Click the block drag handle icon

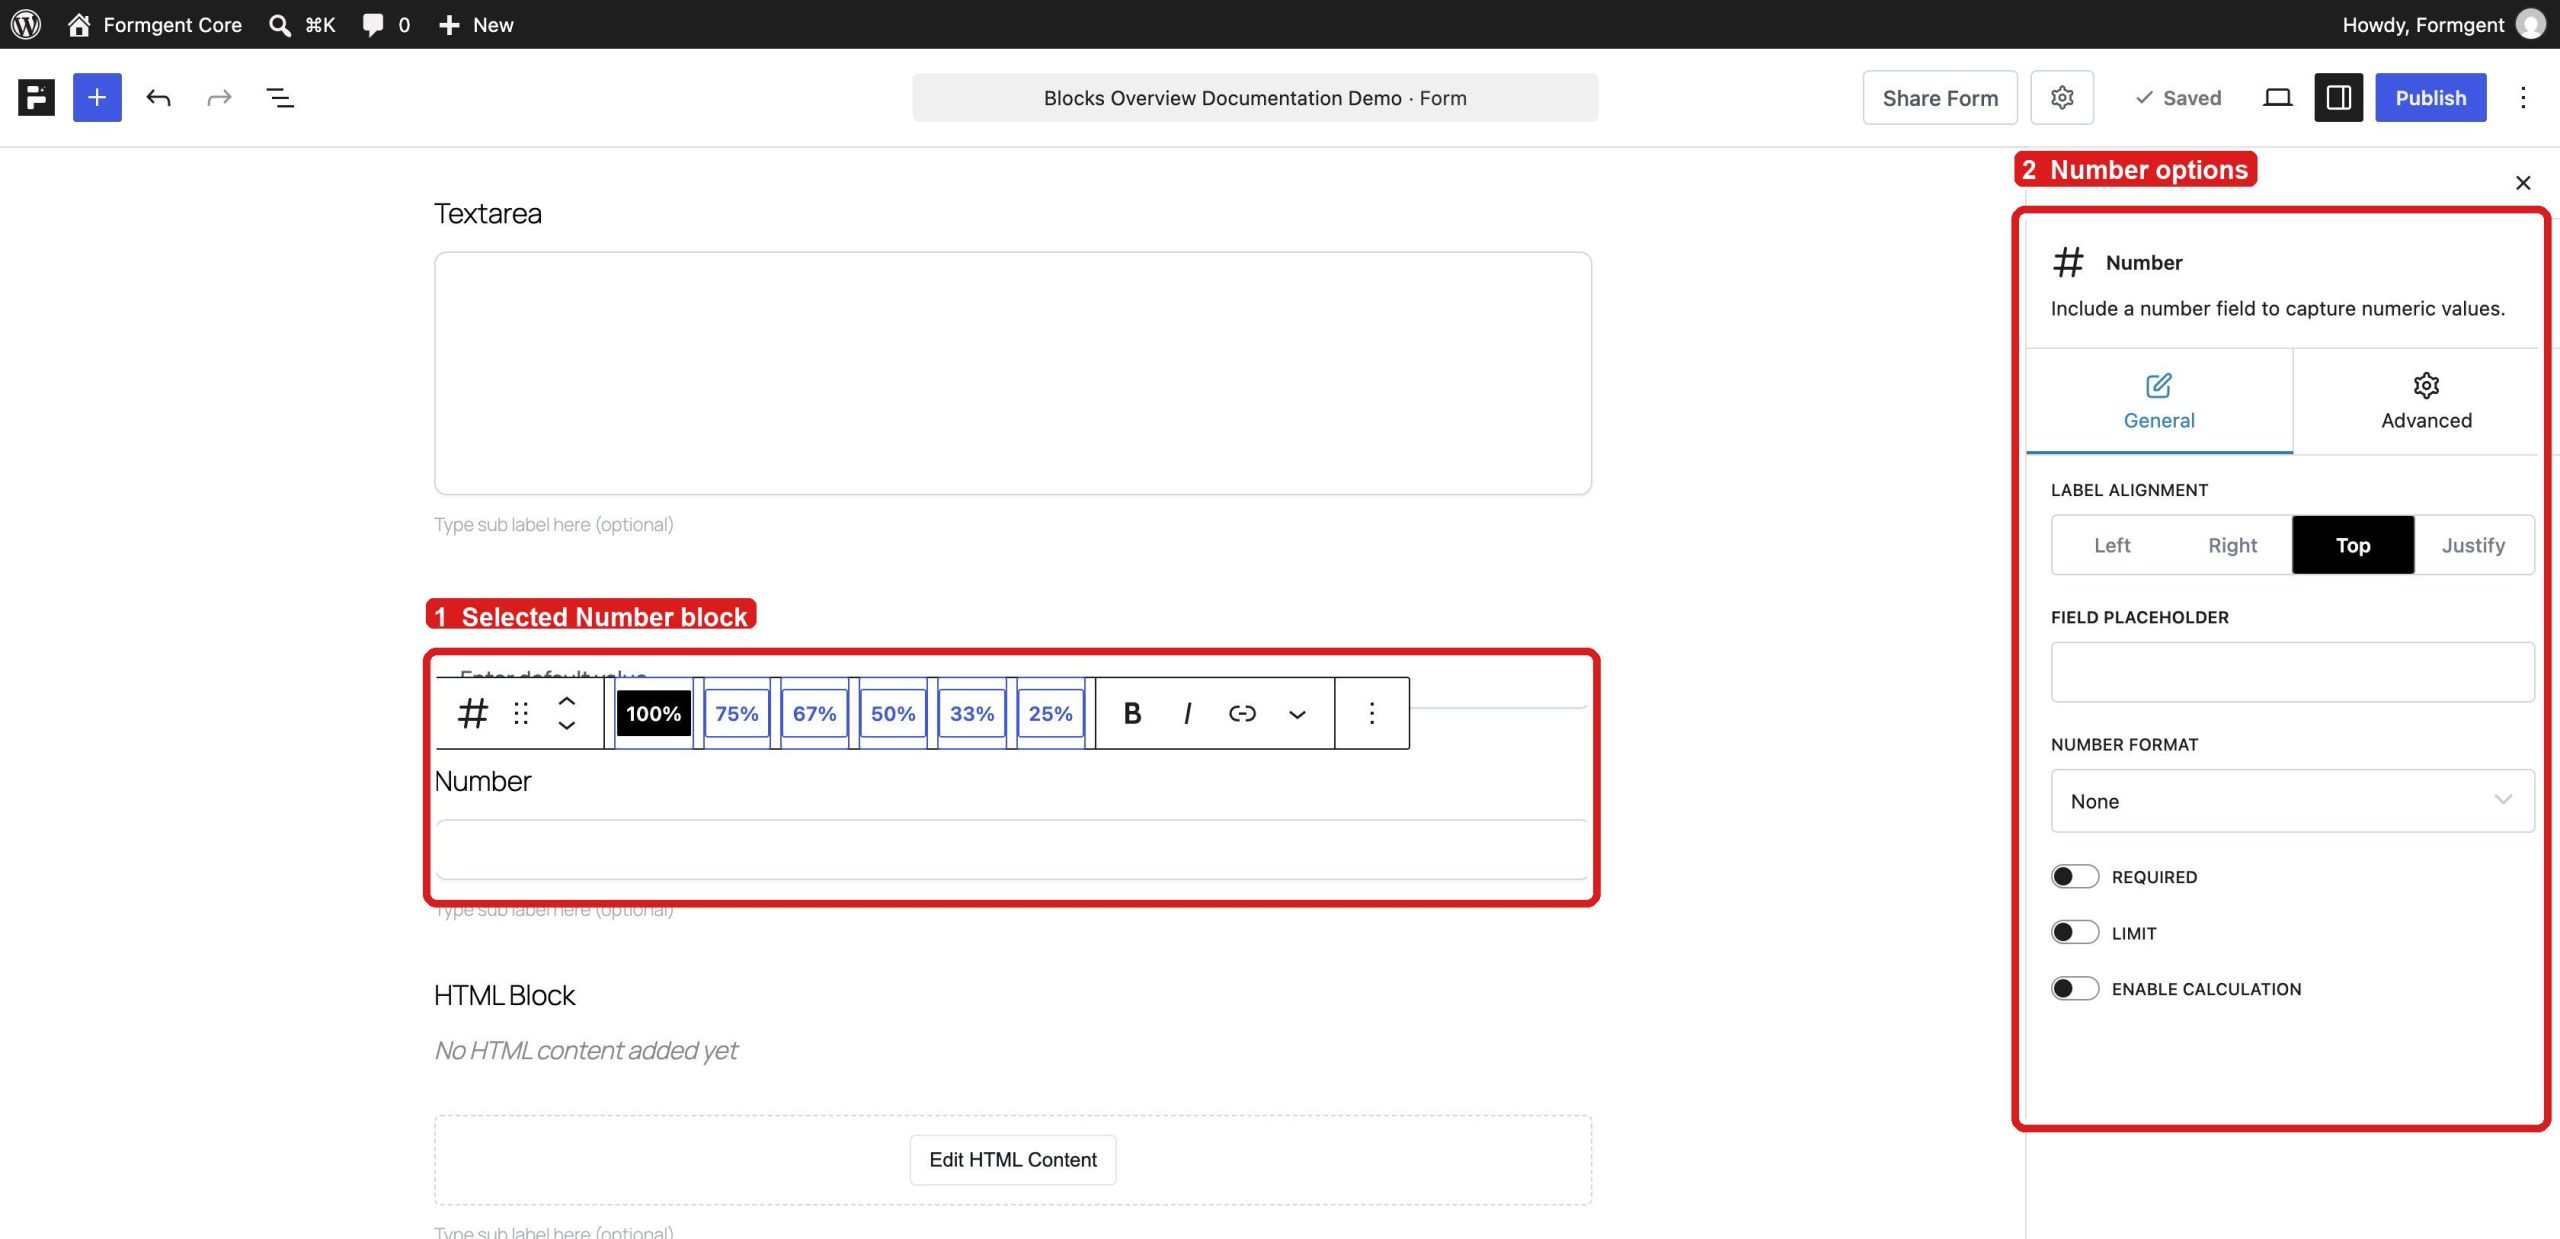point(521,713)
